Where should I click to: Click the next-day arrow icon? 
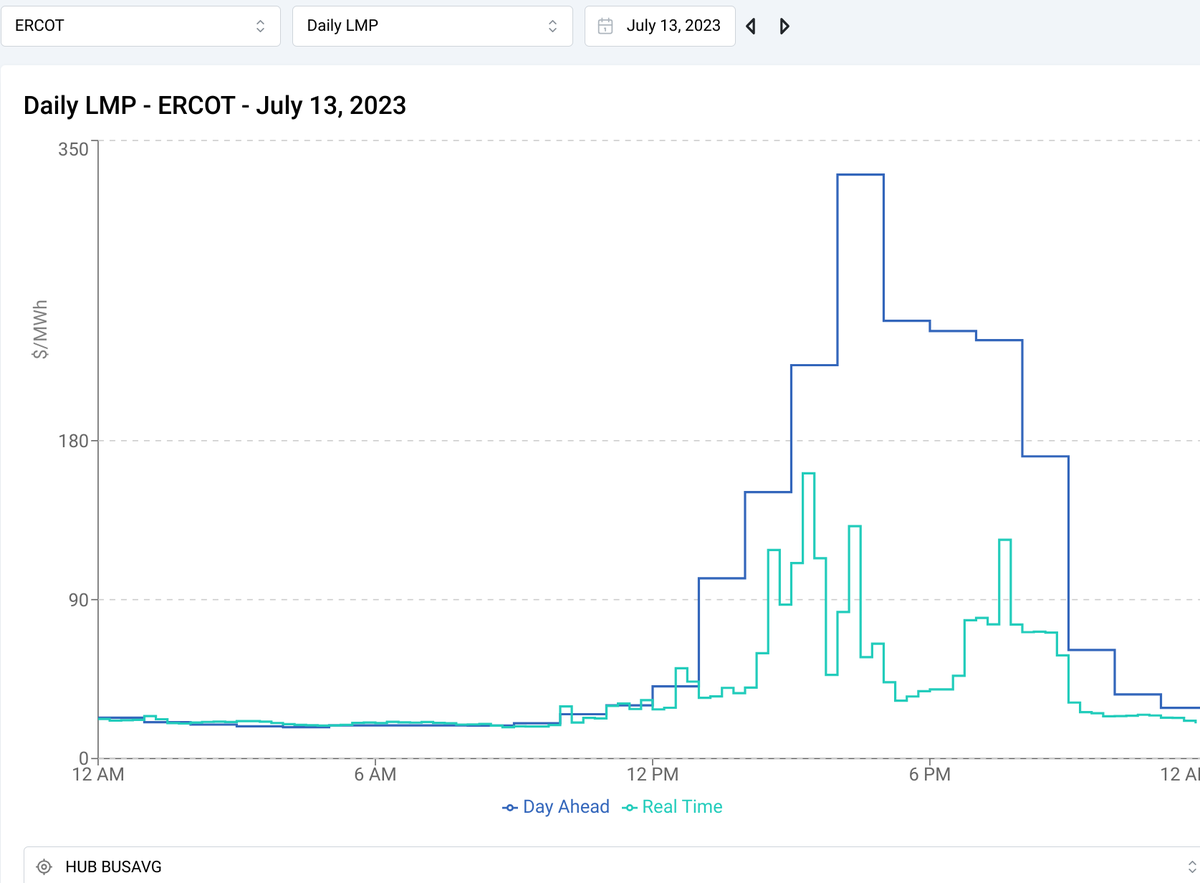pyautogui.click(x=784, y=25)
